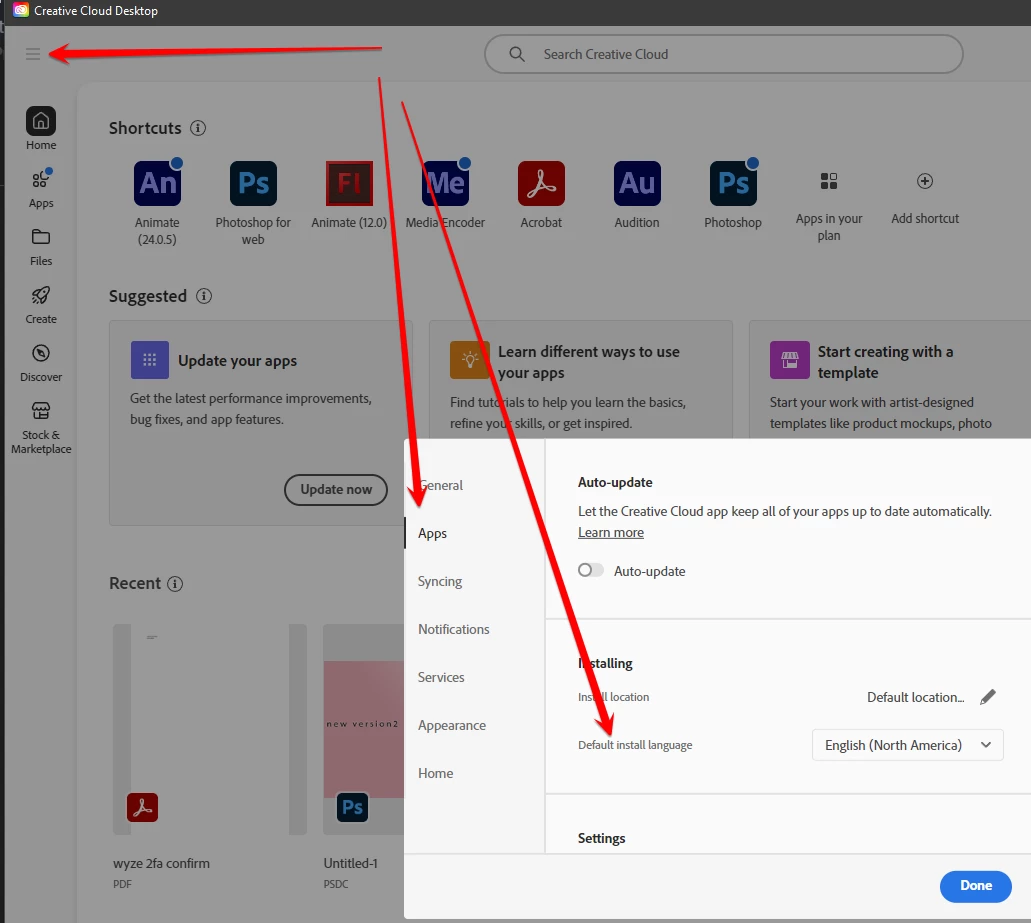Edit the install location with the pencil icon
This screenshot has height=923, width=1031.
[988, 697]
